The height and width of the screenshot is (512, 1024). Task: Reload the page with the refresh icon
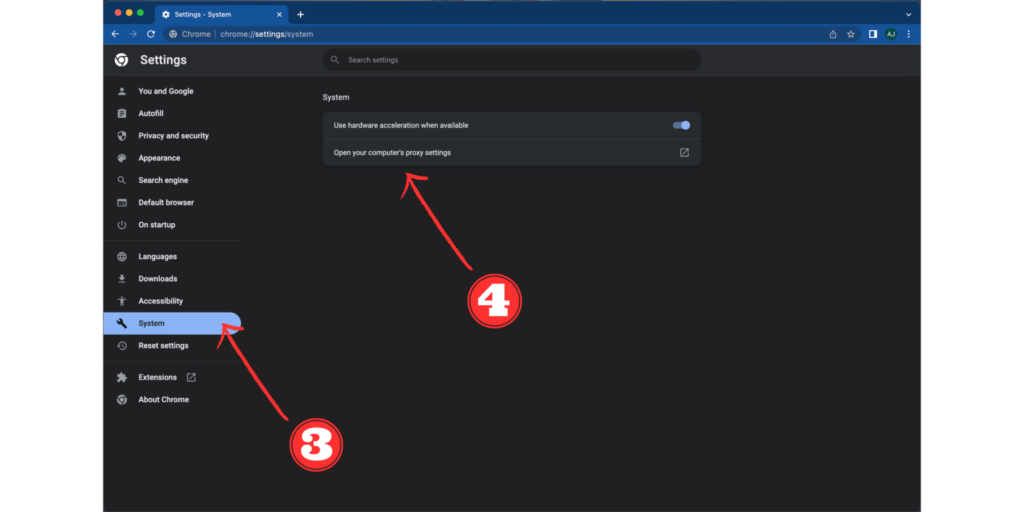point(151,34)
